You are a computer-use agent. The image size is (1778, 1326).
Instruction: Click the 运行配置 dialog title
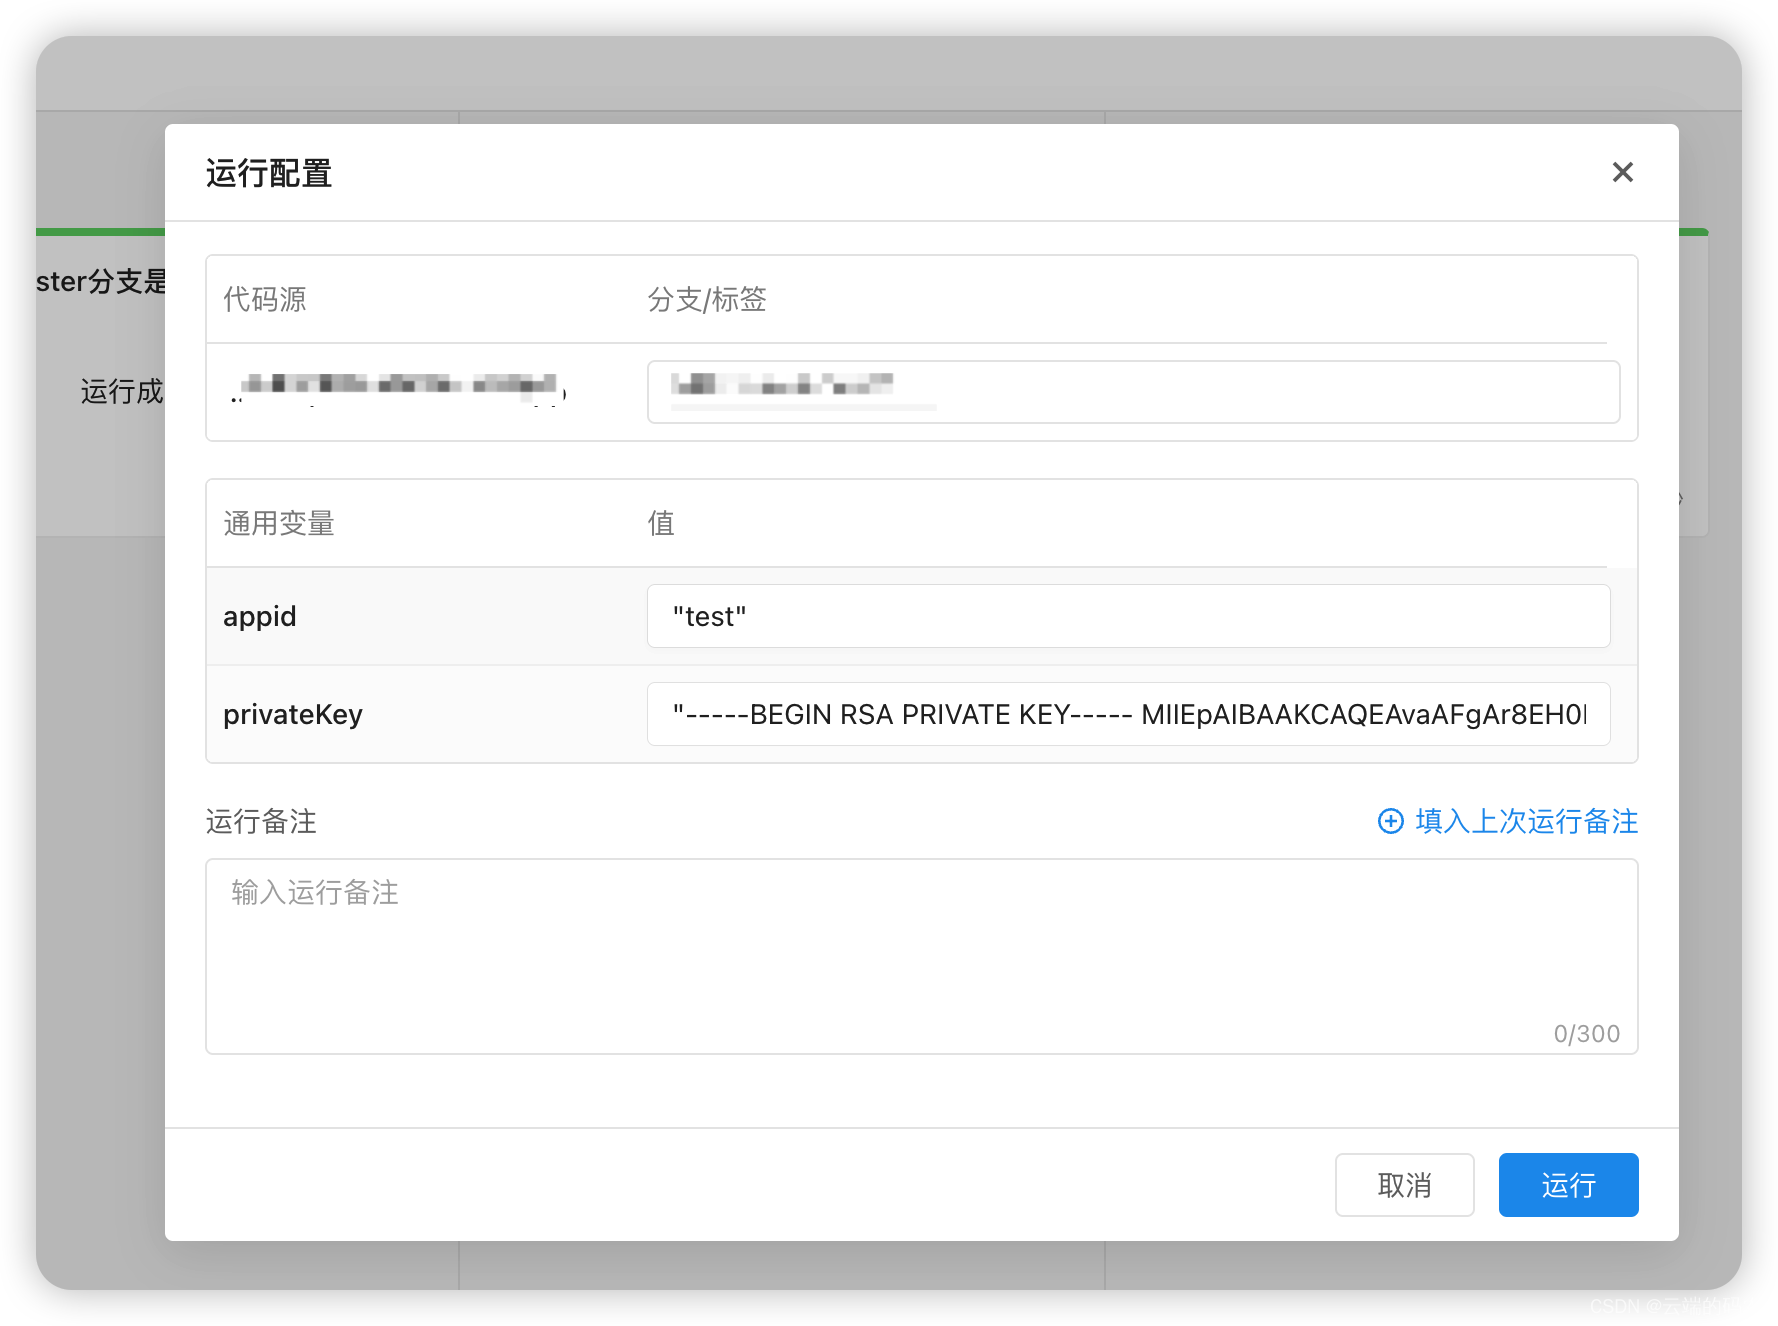coord(269,173)
